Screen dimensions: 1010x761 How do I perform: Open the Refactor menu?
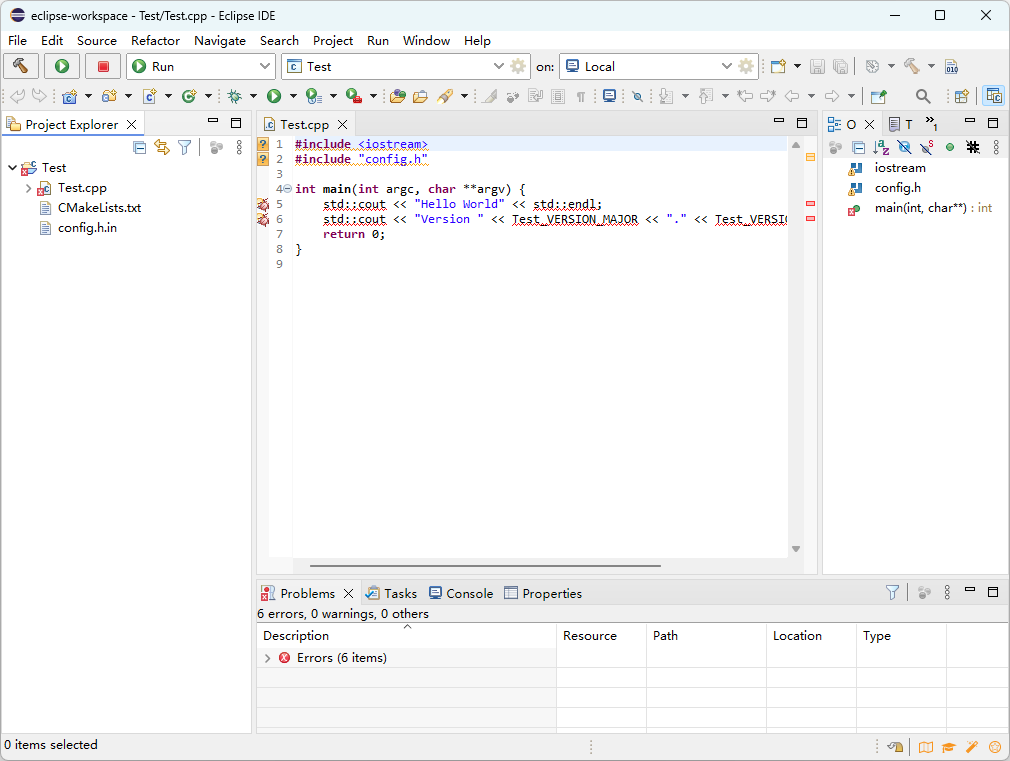point(155,41)
